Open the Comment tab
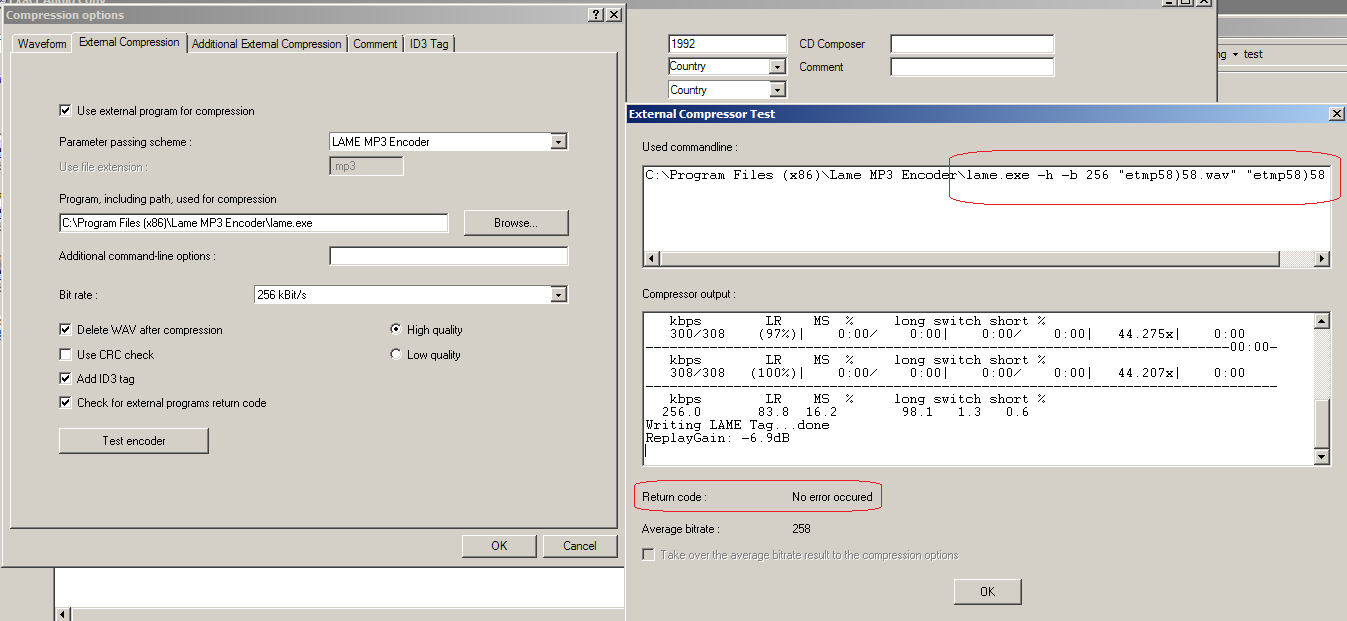This screenshot has height=621, width=1347. point(375,44)
